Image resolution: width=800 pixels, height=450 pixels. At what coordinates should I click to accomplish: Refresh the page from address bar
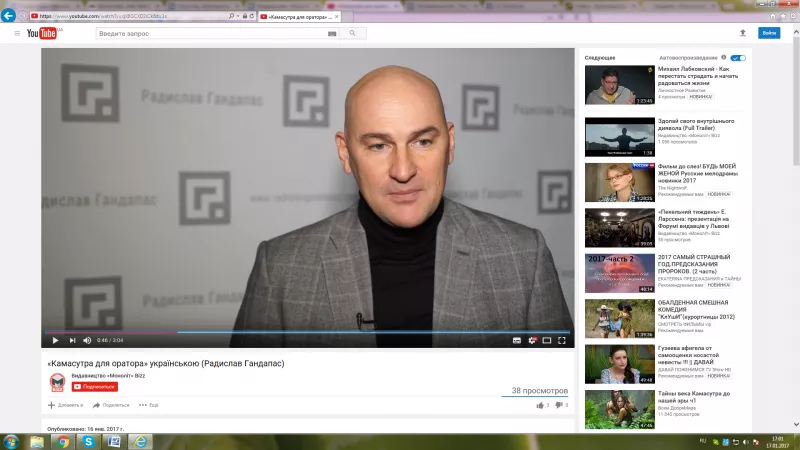click(x=252, y=16)
